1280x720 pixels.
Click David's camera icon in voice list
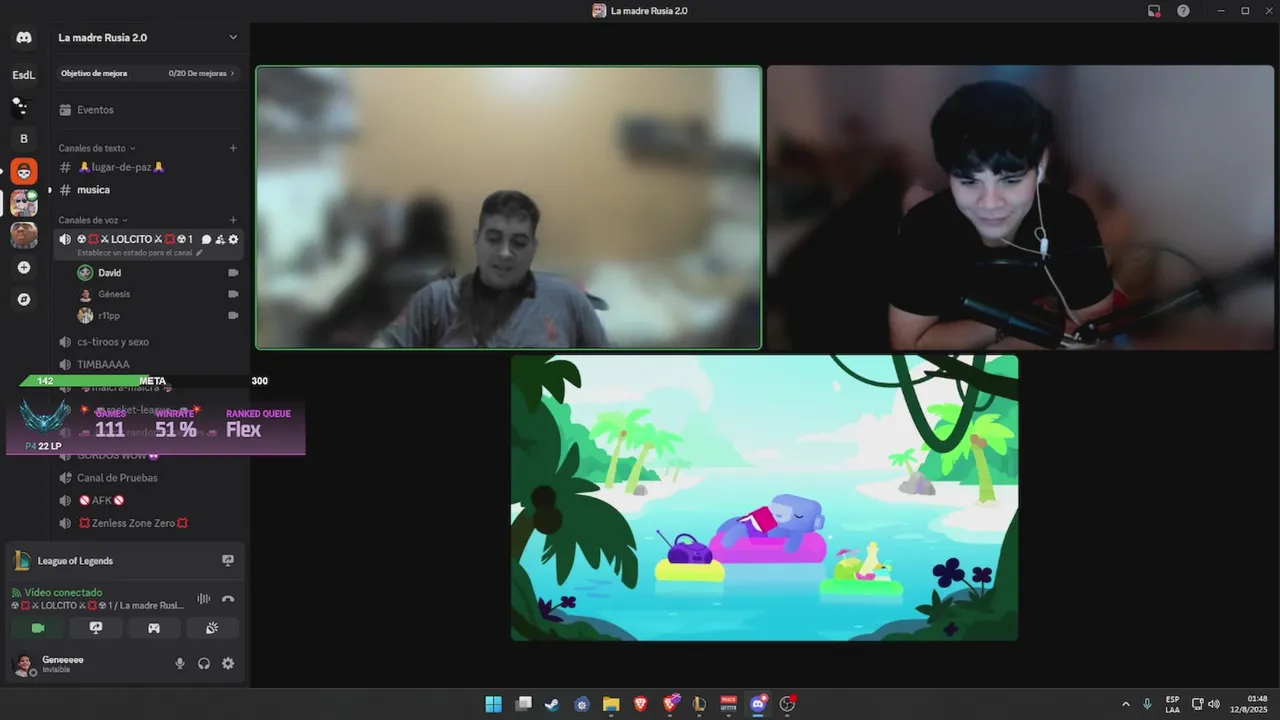(x=233, y=273)
